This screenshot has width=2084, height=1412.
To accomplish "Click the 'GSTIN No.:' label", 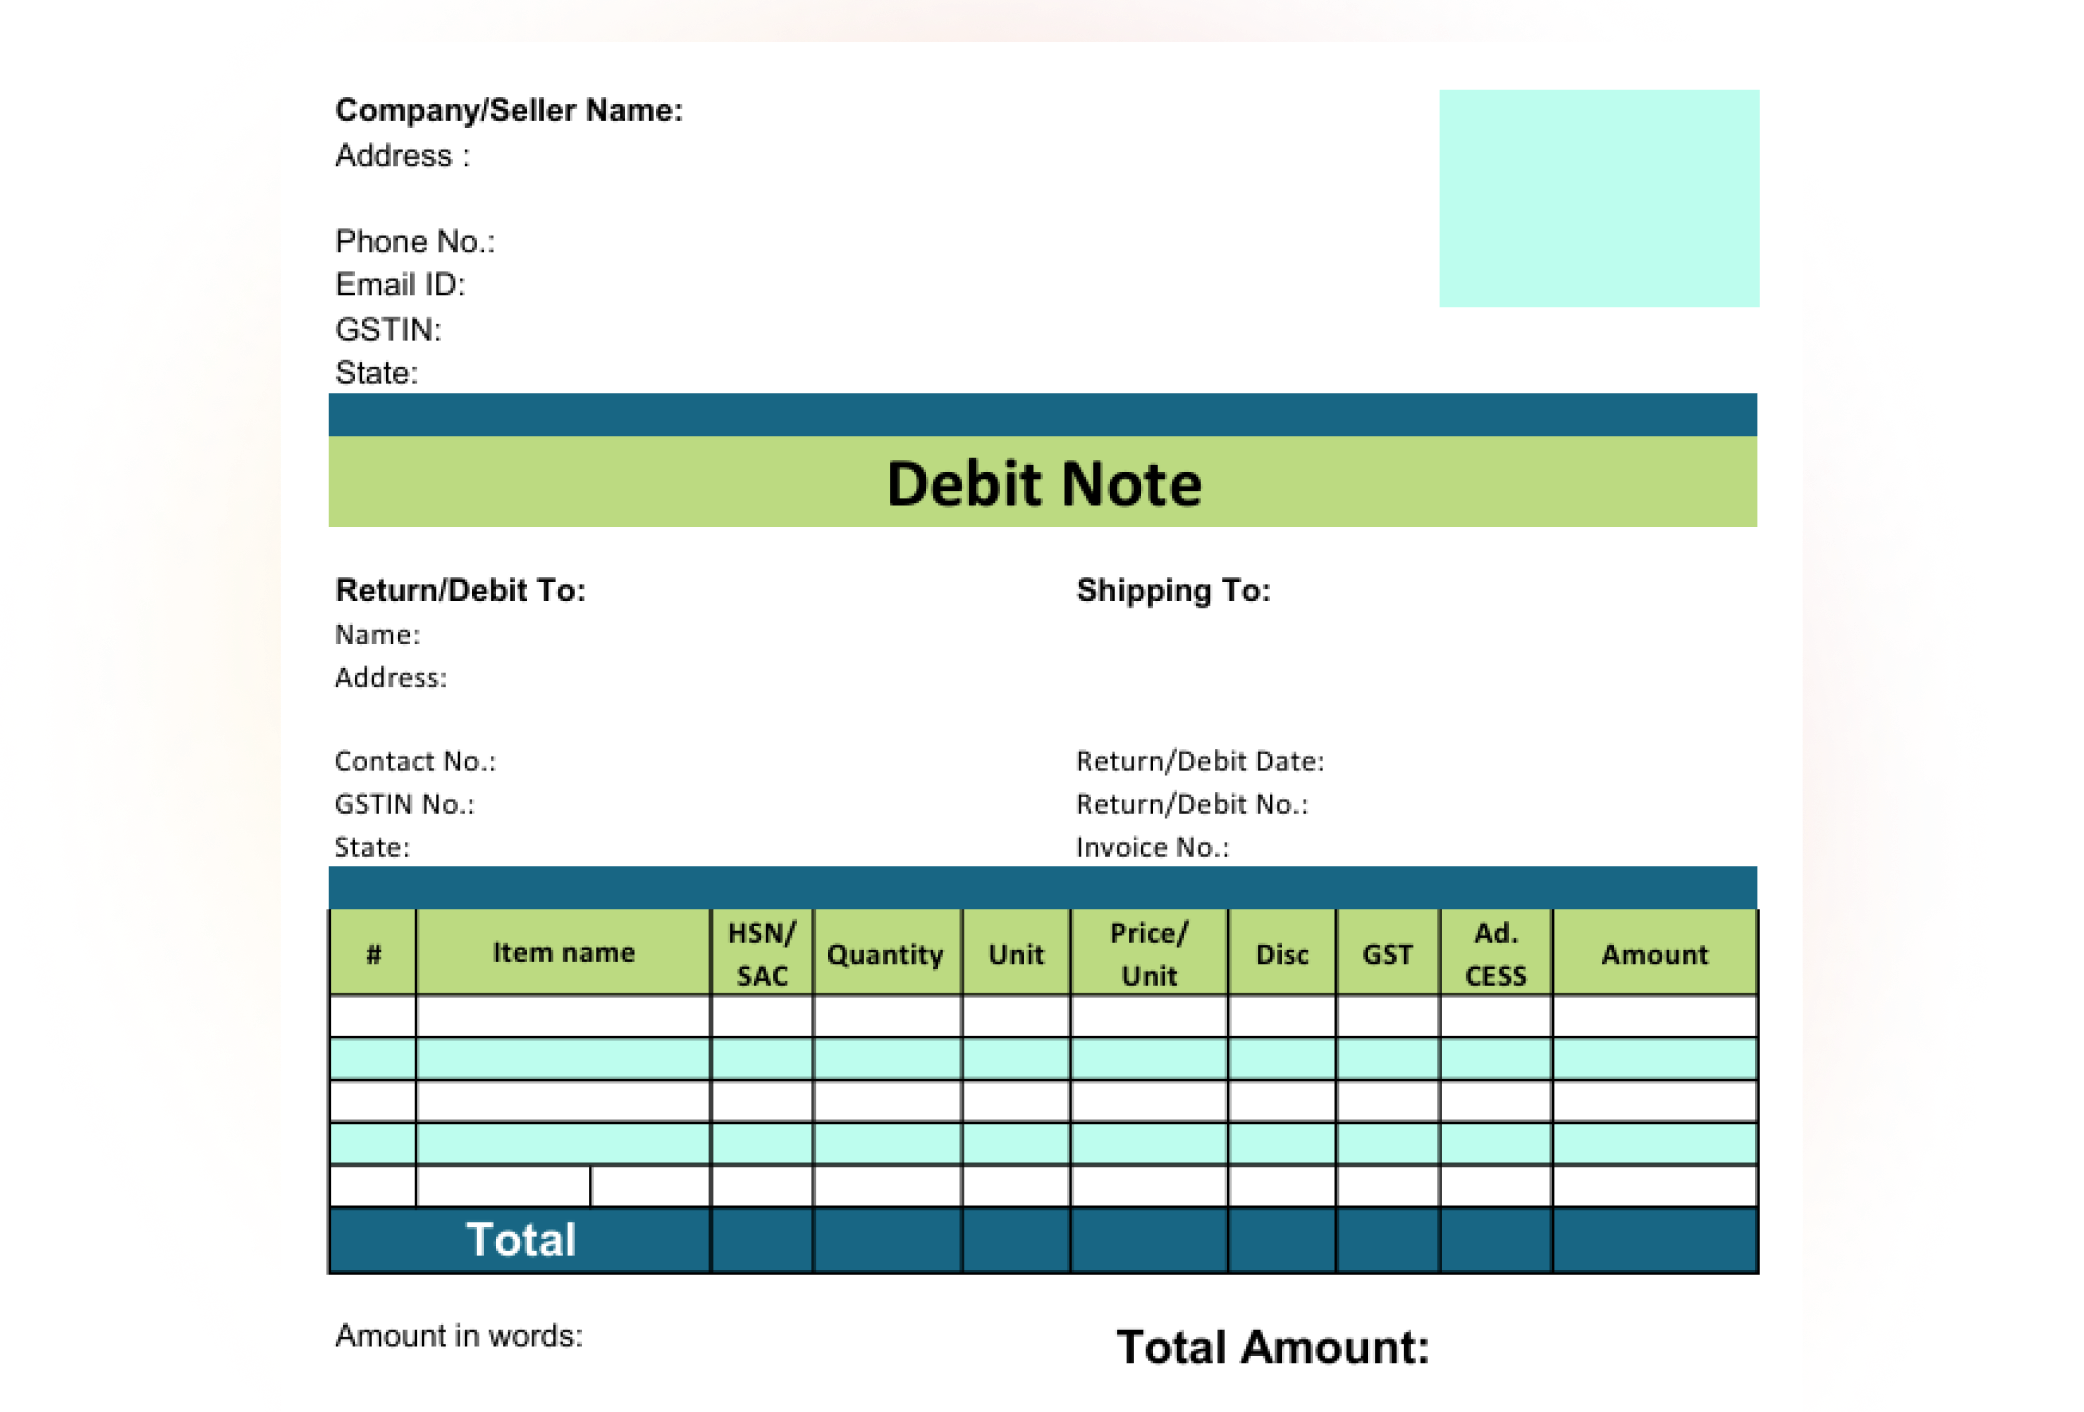I will point(404,804).
